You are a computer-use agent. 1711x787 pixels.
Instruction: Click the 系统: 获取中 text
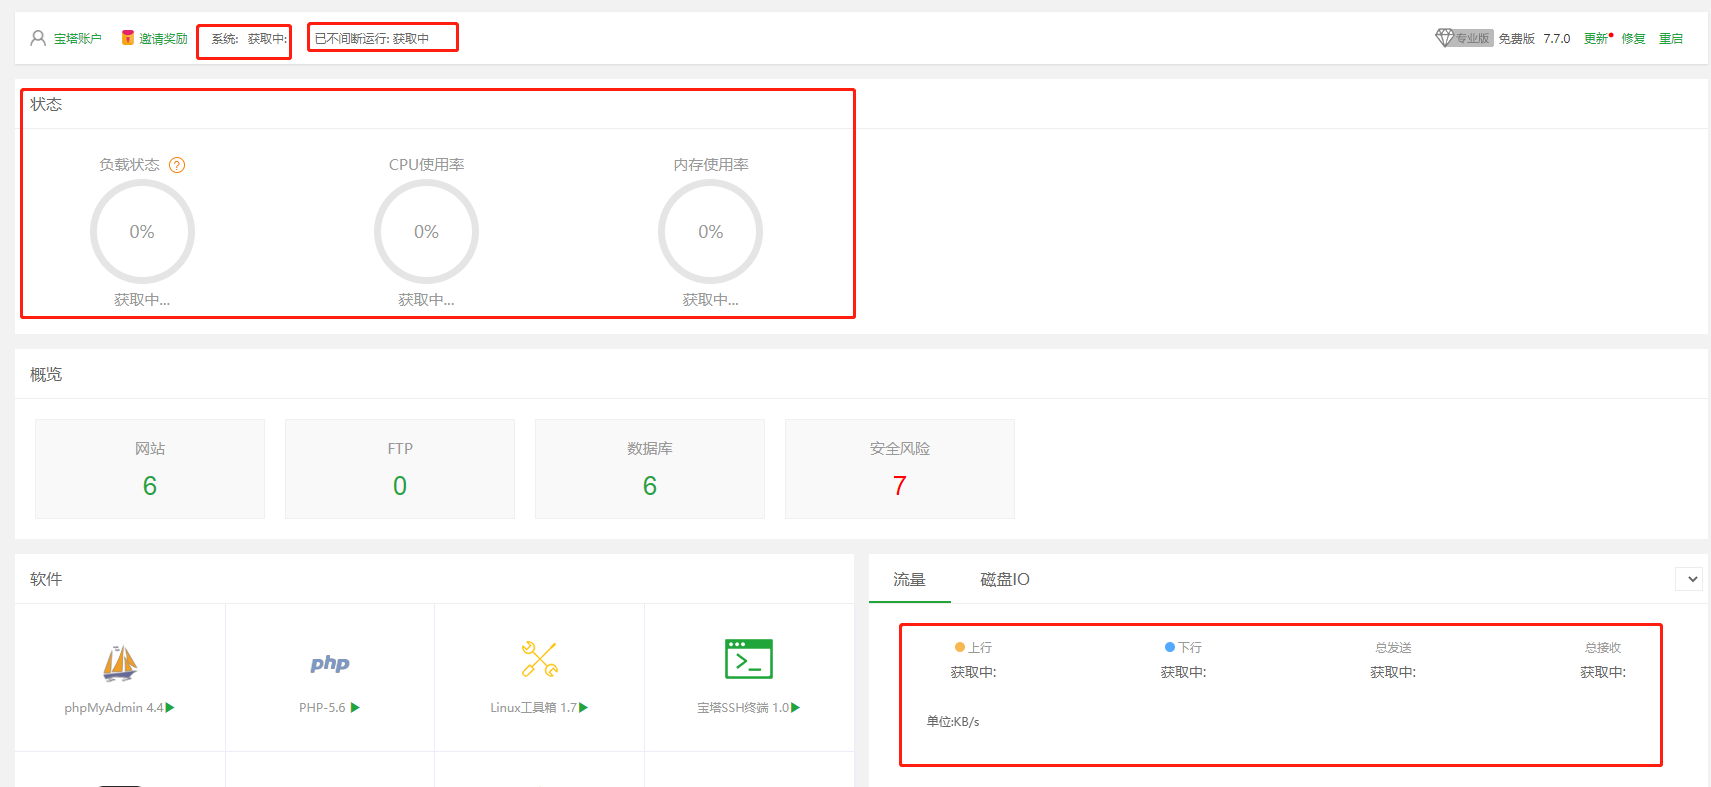249,39
